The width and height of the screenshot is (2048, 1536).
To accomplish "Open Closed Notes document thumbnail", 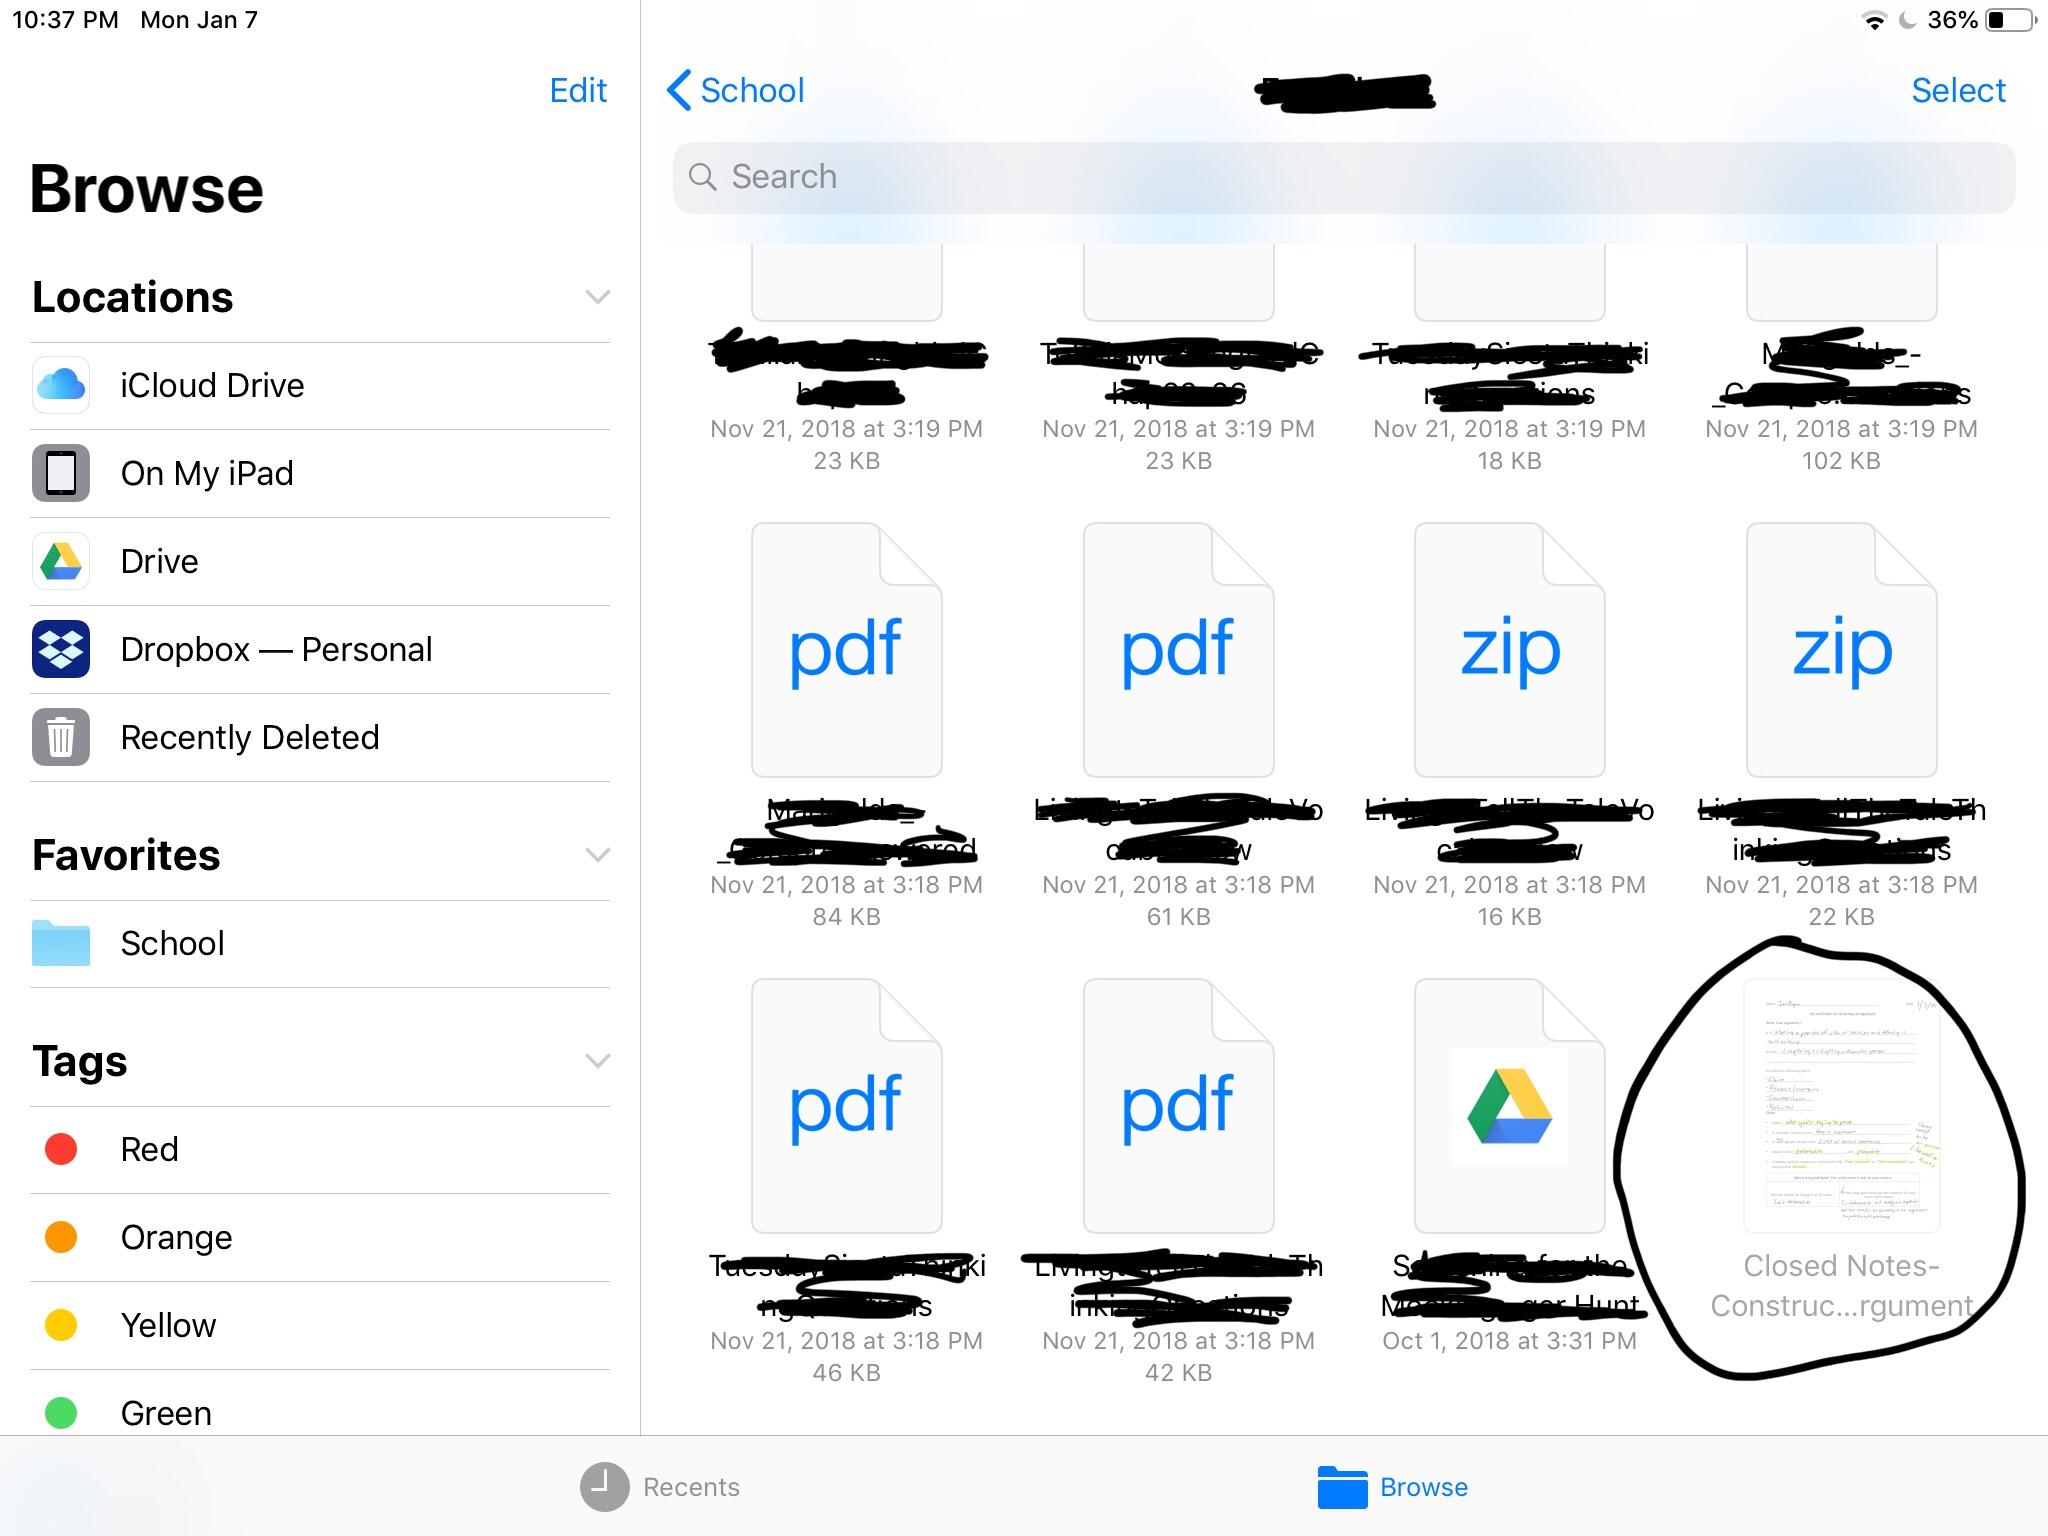I will point(1841,1106).
